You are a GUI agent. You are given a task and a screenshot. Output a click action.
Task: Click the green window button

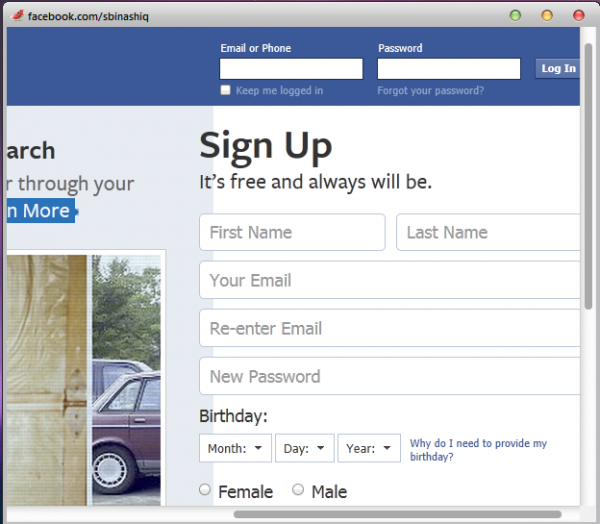coord(515,15)
